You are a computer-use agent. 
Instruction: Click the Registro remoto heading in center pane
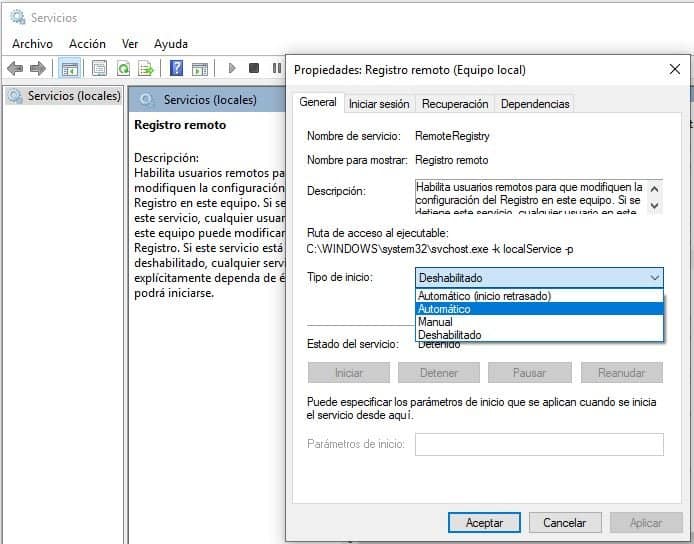[180, 125]
